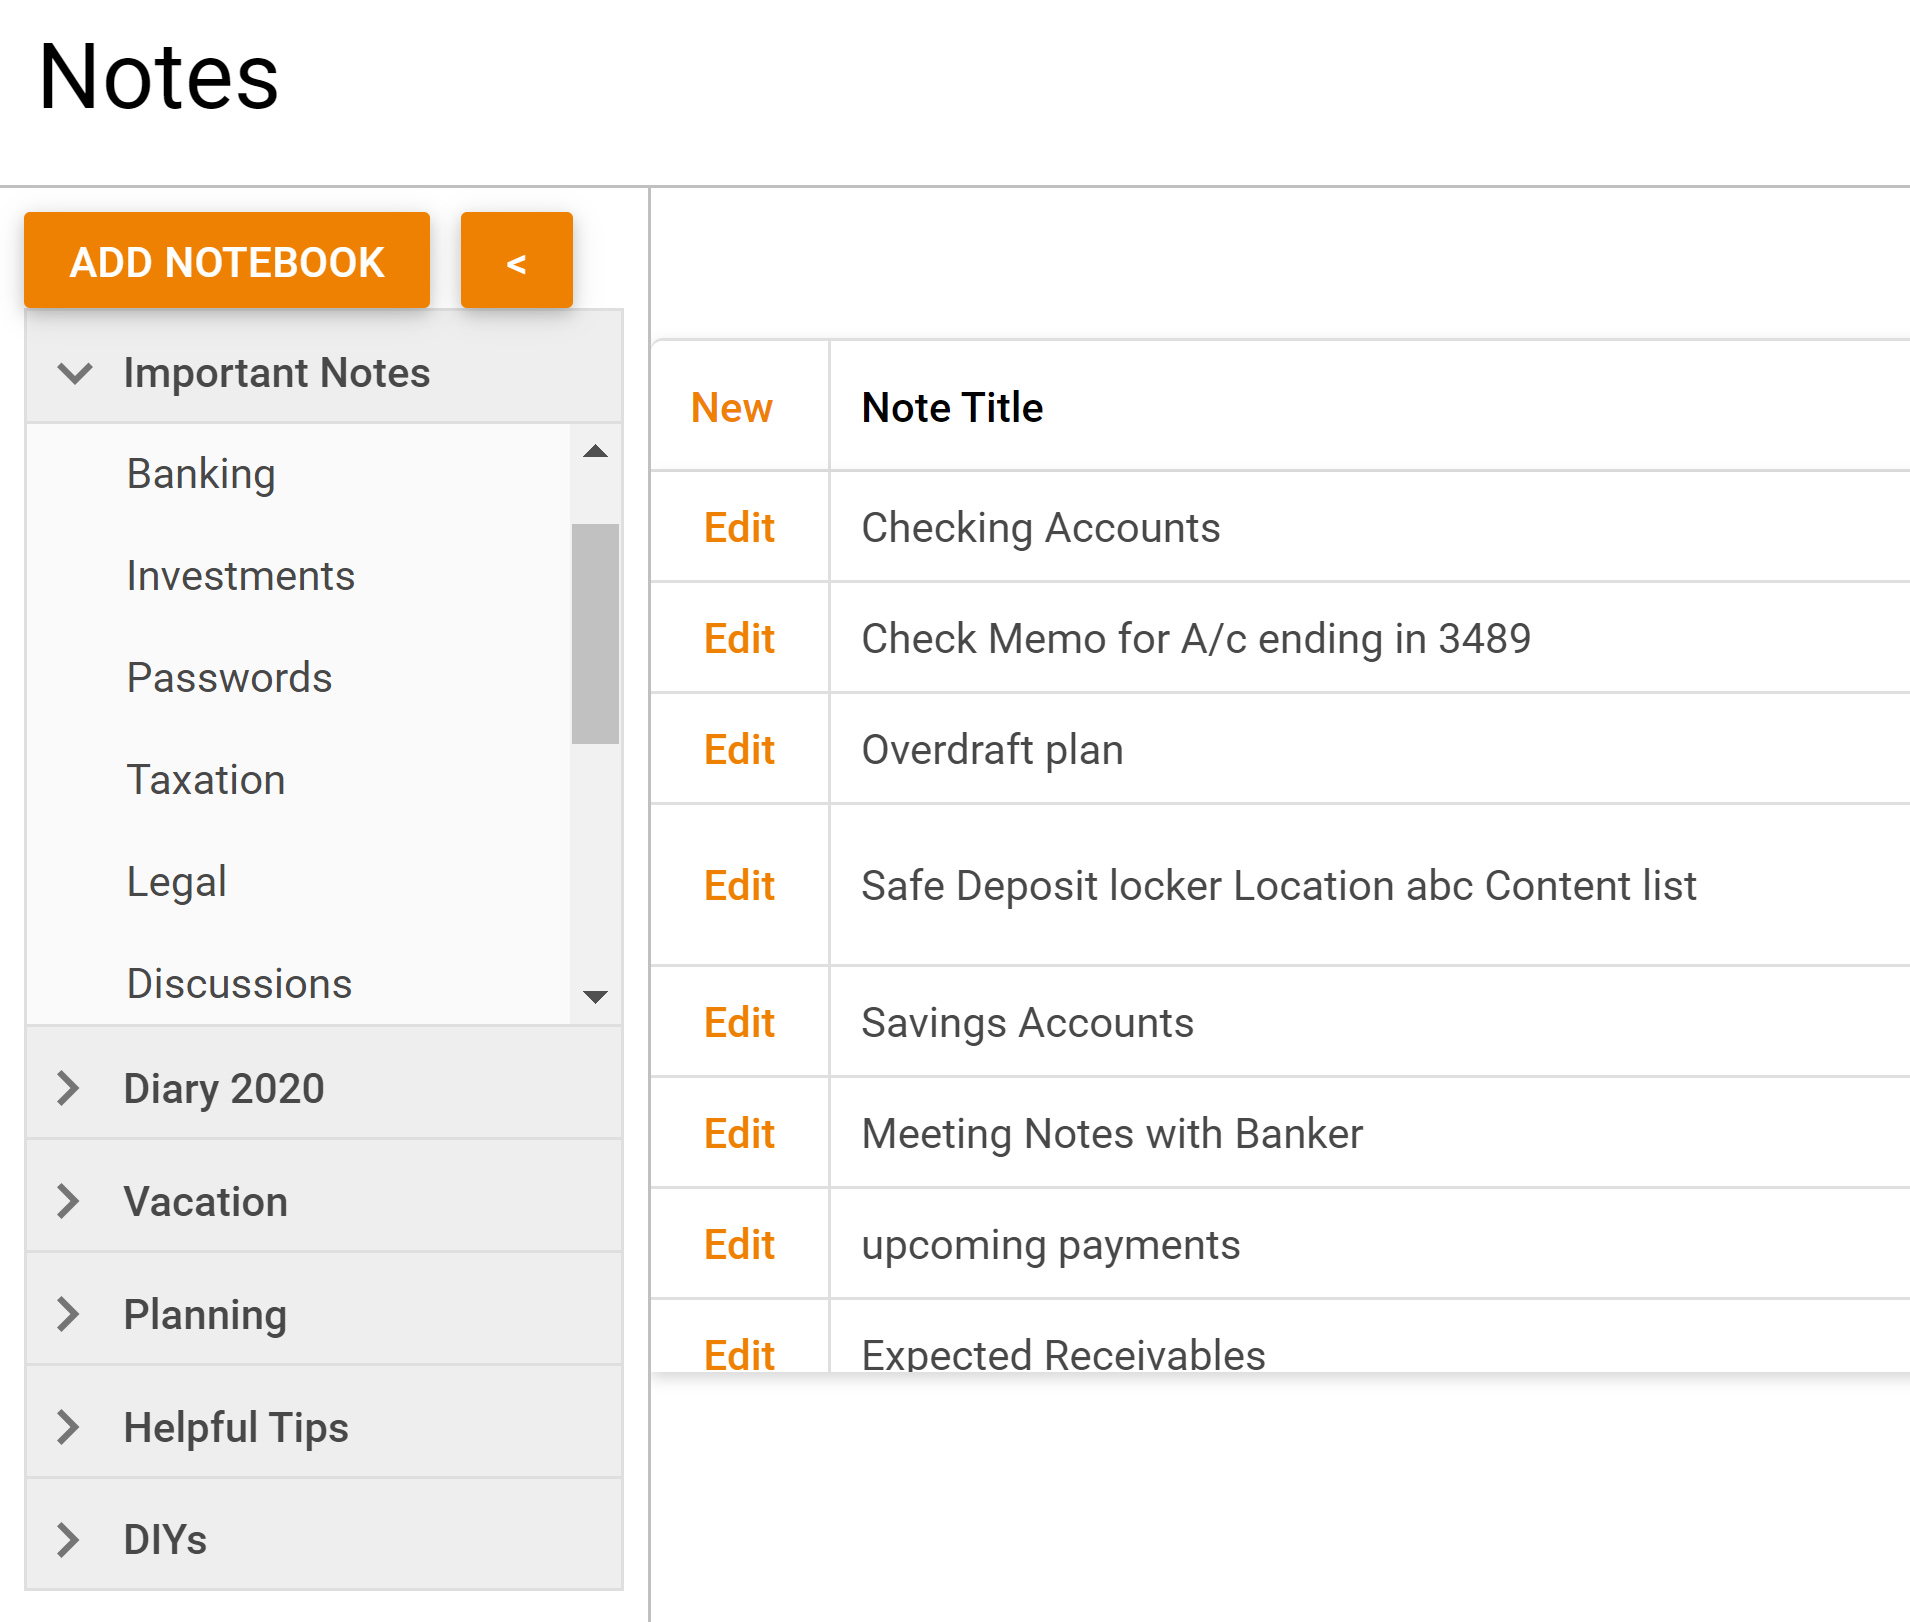Open the Investments section
Image resolution: width=1910 pixels, height=1622 pixels.
241,576
